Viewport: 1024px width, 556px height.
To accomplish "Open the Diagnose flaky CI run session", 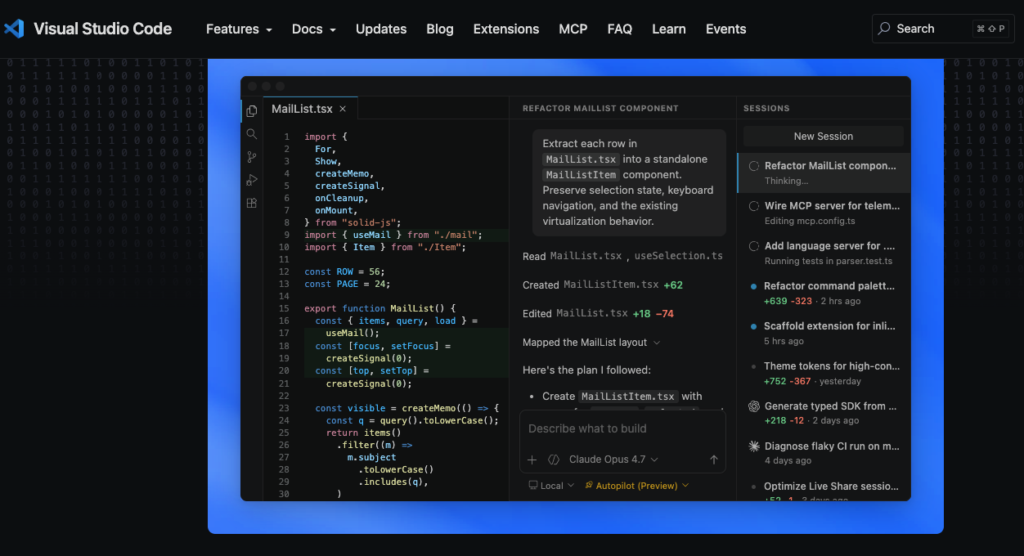I will coord(824,453).
